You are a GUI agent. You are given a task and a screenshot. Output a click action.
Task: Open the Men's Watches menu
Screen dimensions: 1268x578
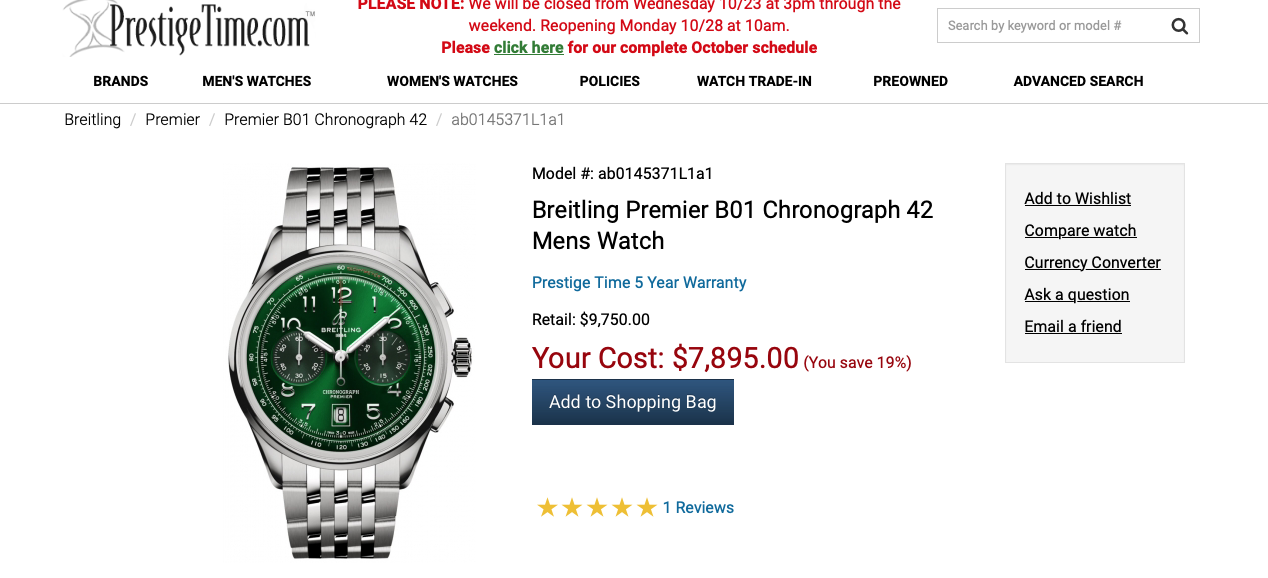(257, 81)
